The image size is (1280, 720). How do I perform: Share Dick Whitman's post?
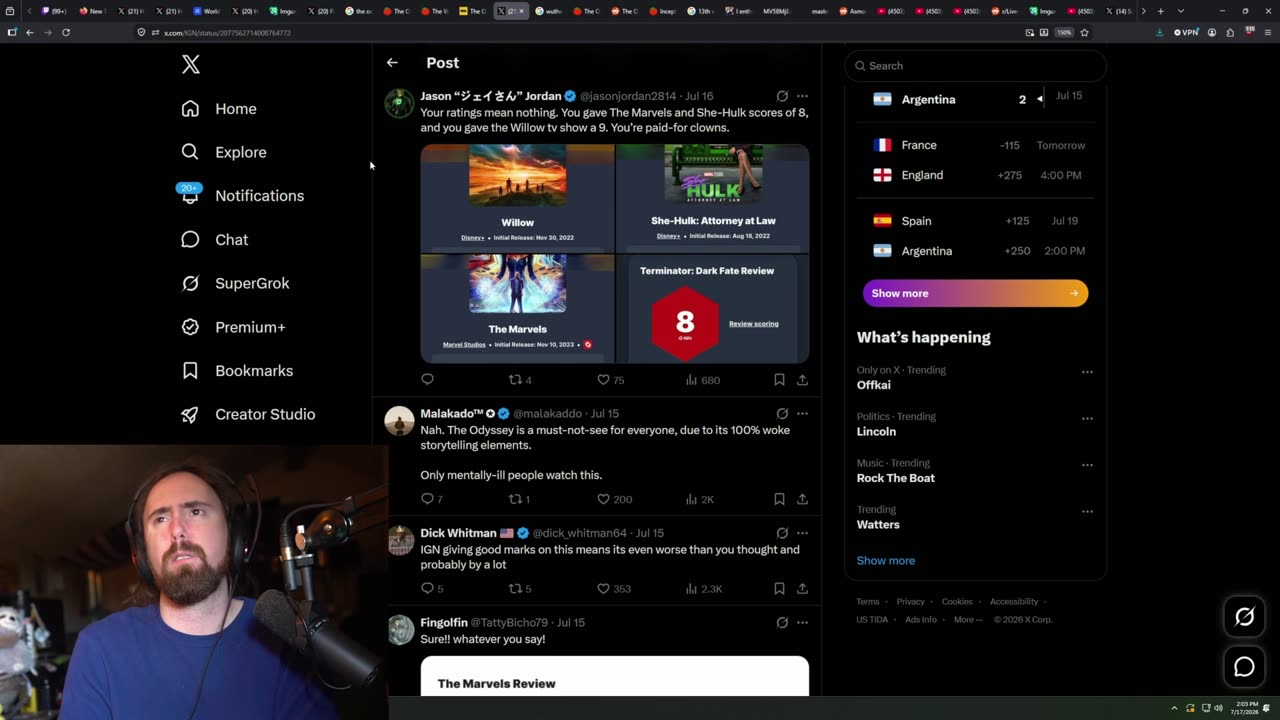802,589
